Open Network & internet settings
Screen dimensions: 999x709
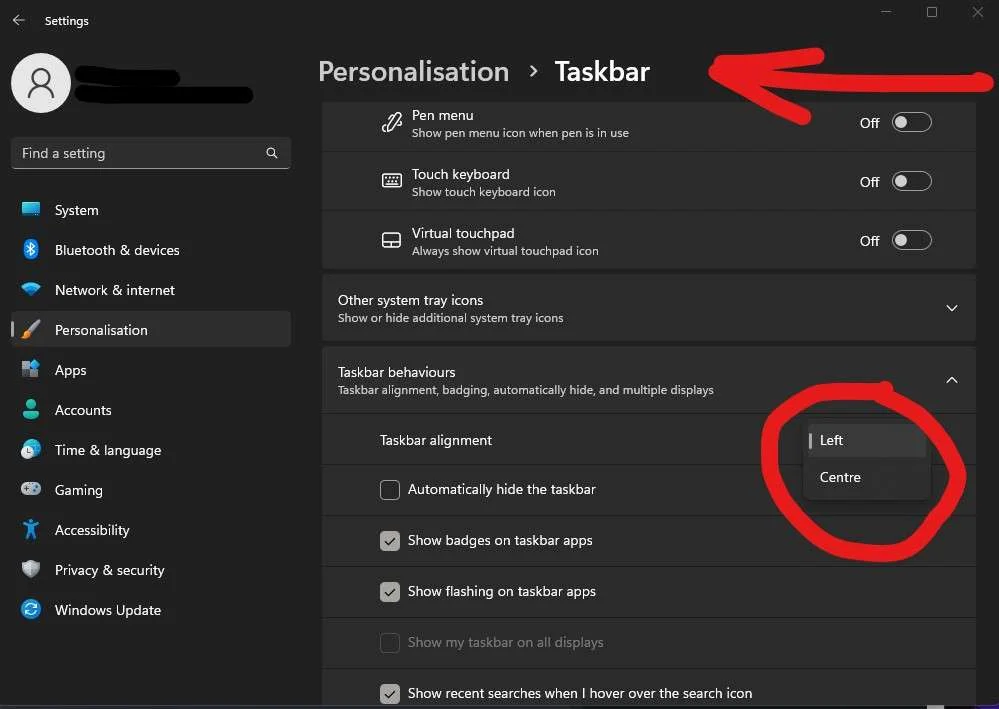tap(151, 290)
